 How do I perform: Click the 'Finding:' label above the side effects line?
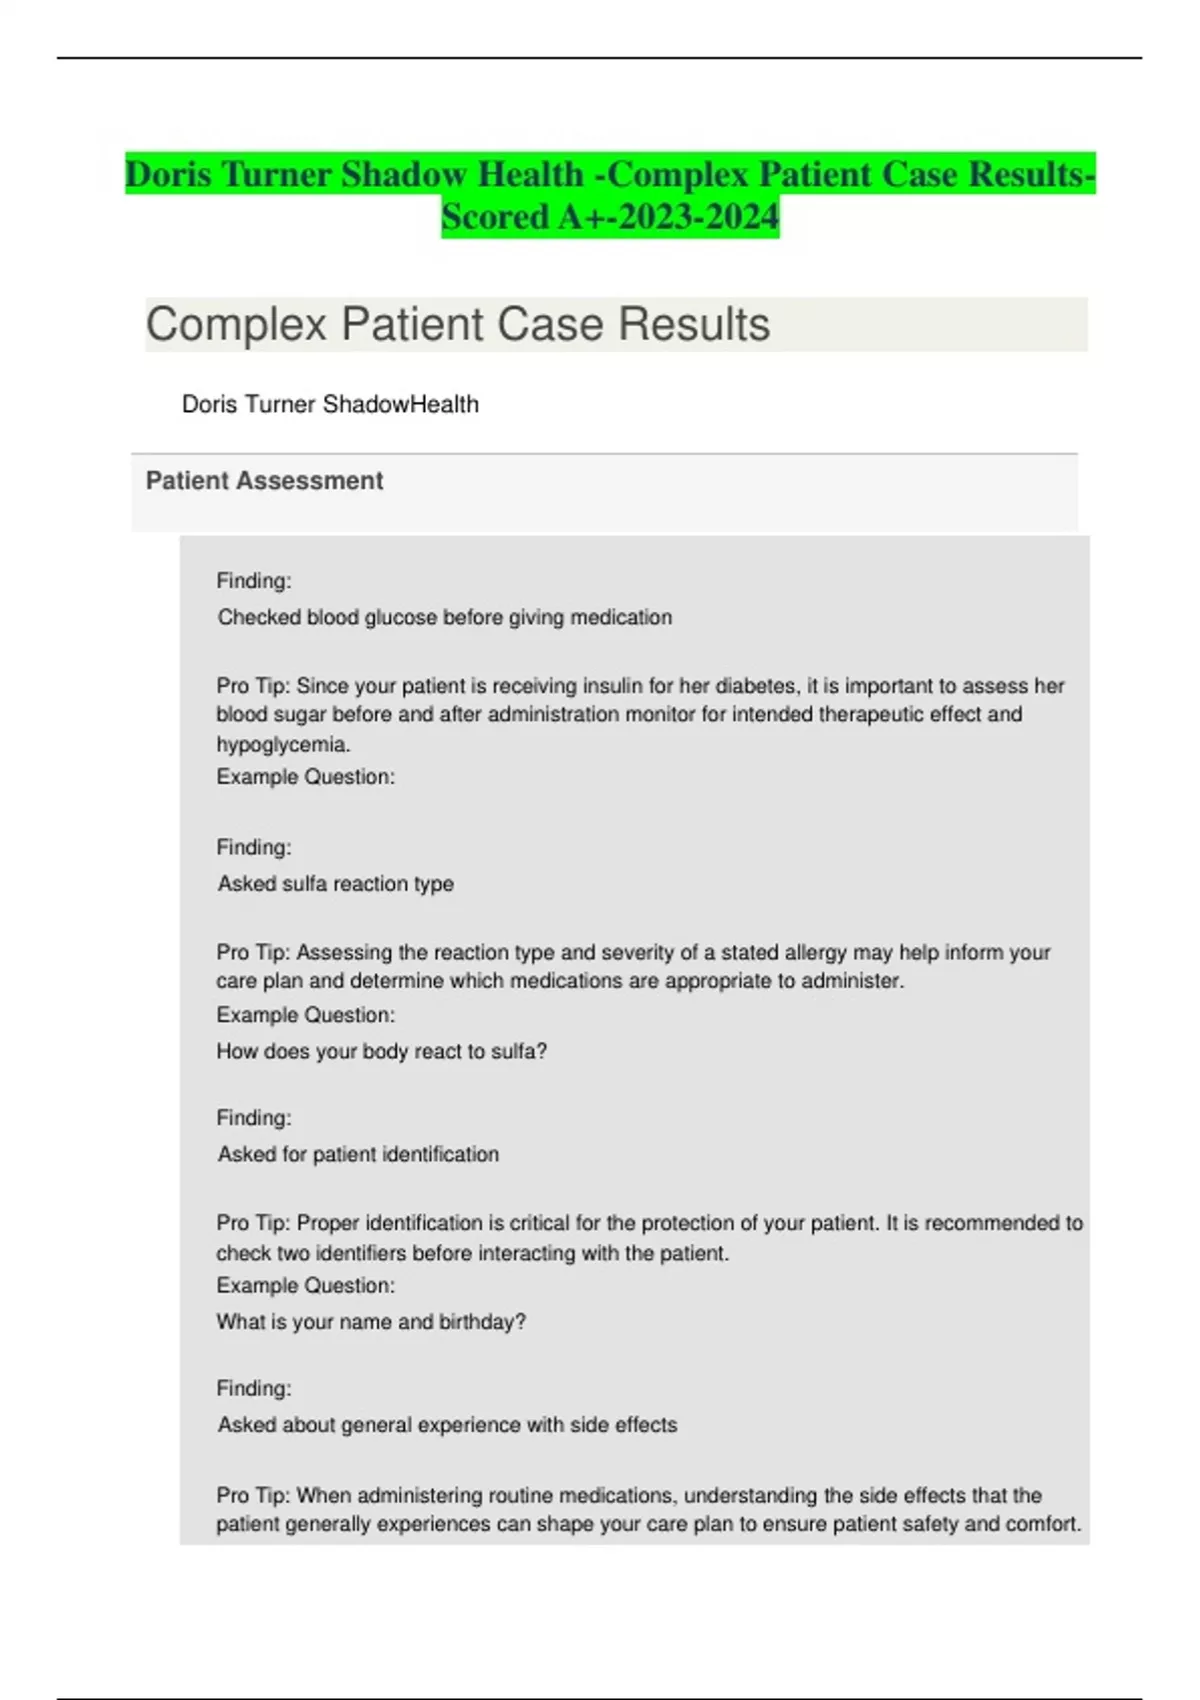(x=254, y=1389)
